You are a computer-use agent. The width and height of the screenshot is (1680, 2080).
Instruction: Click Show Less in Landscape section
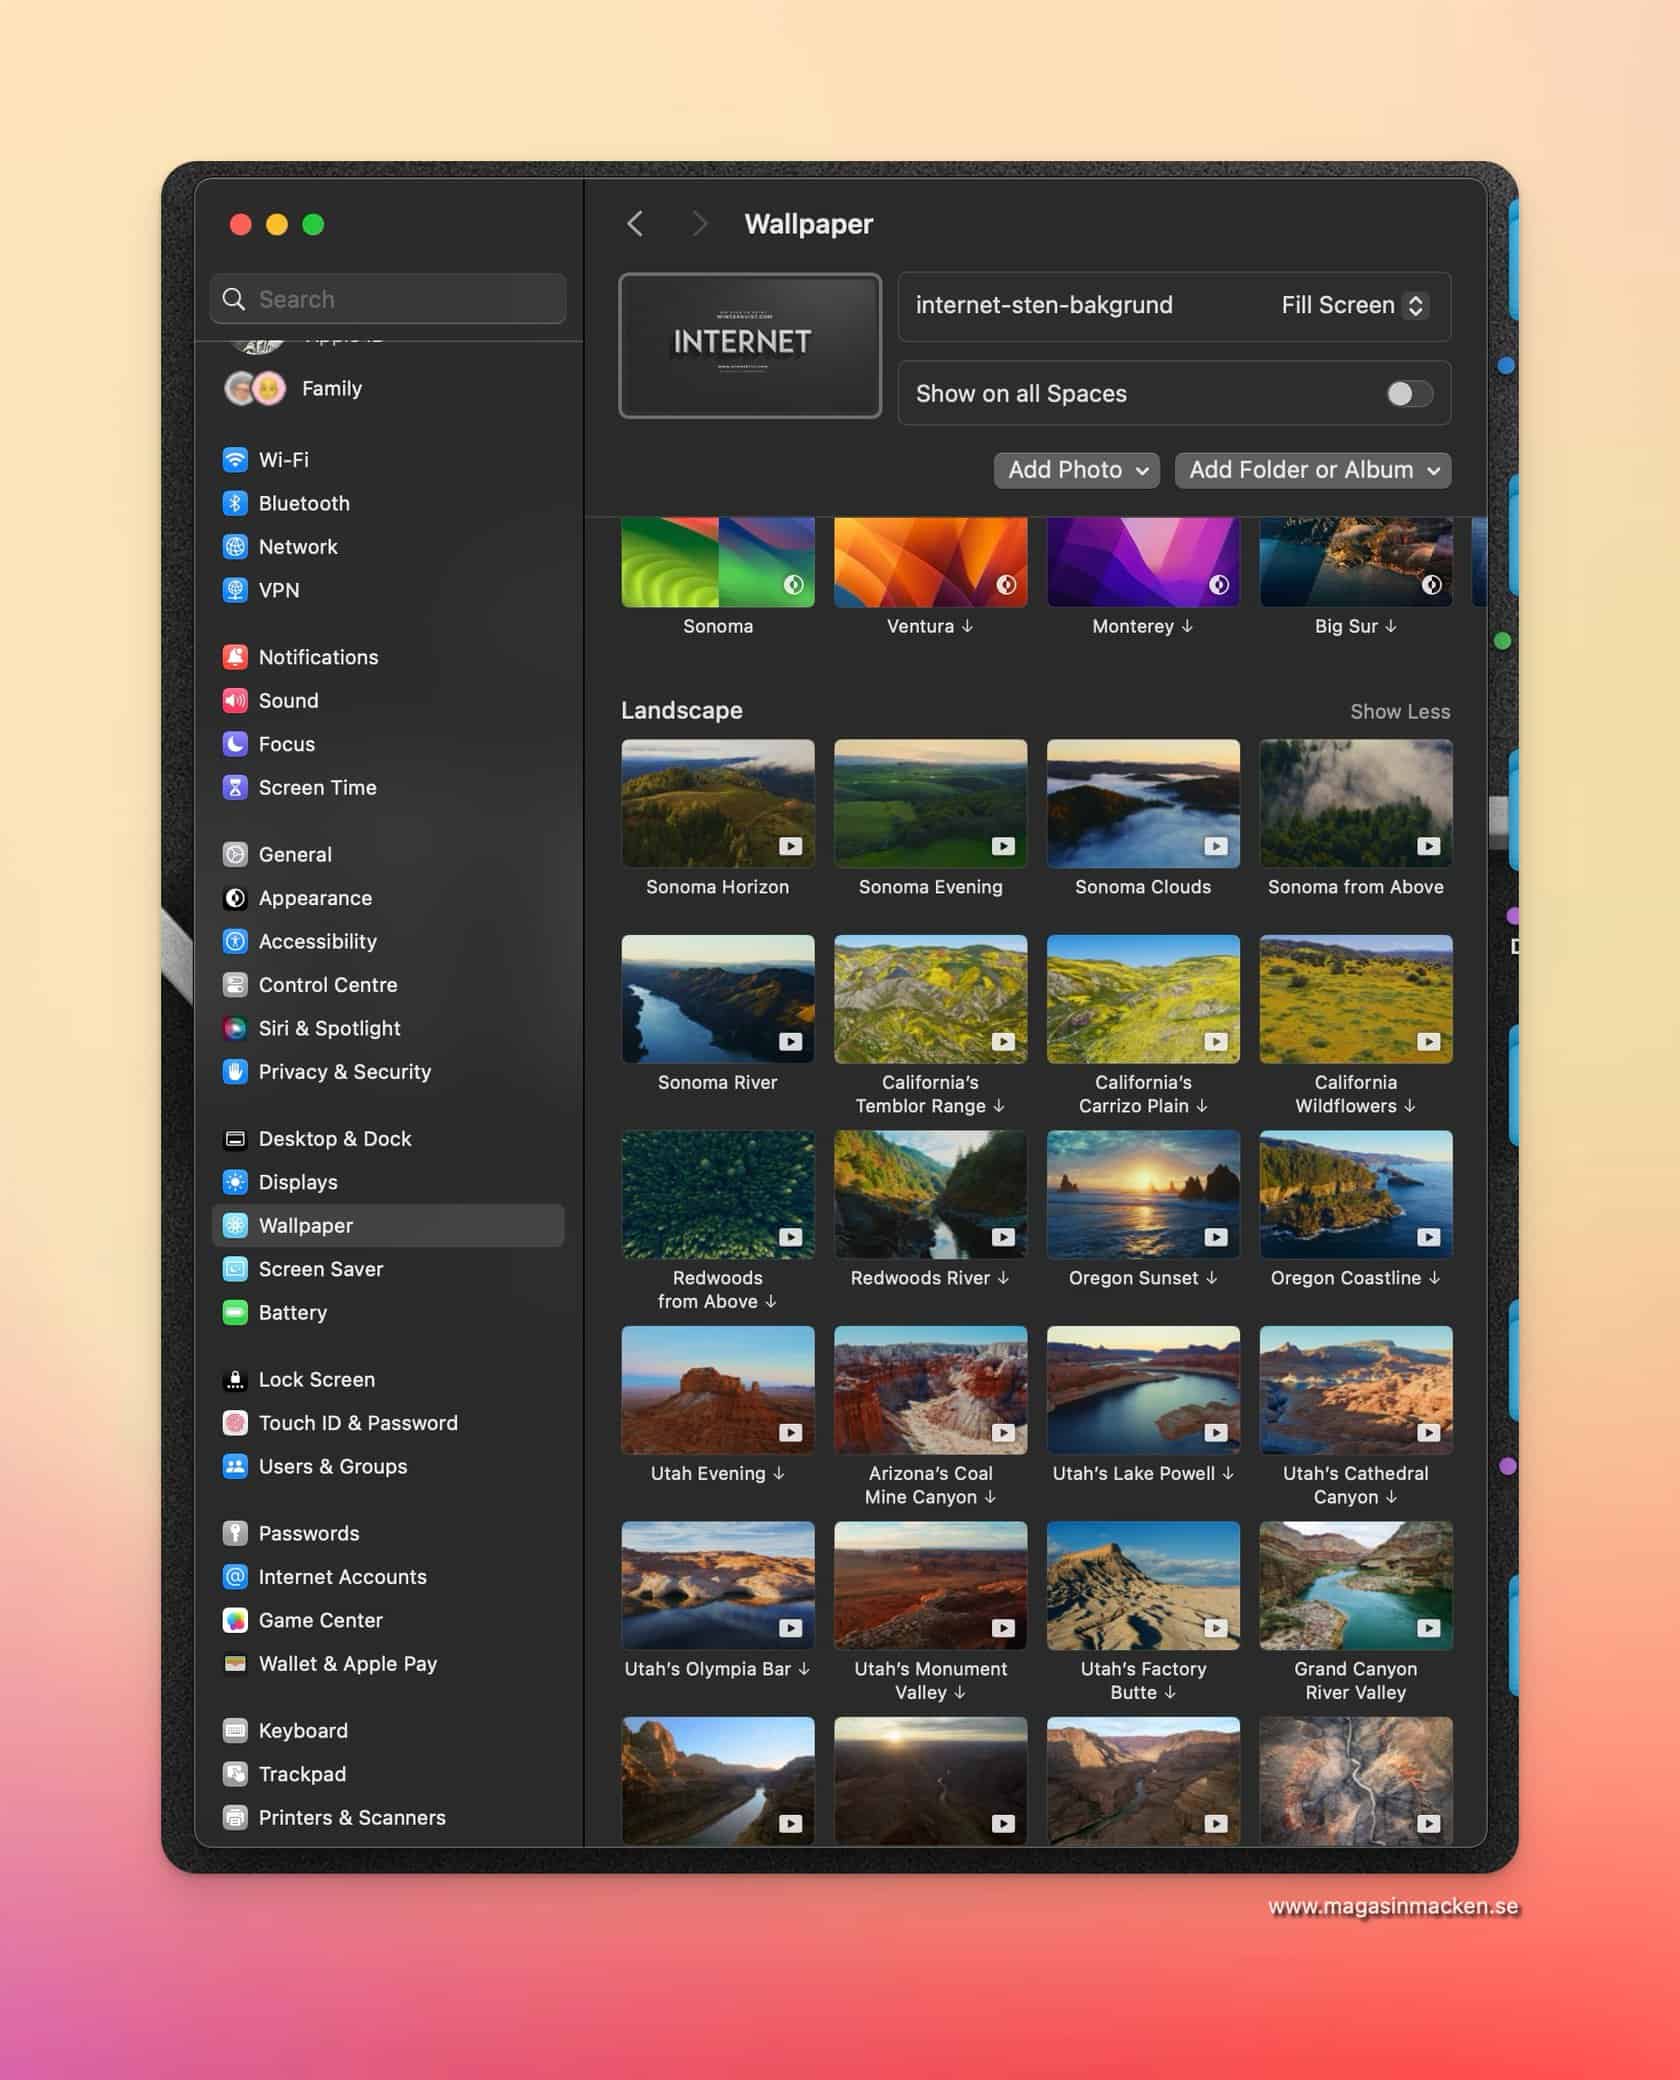coord(1399,711)
